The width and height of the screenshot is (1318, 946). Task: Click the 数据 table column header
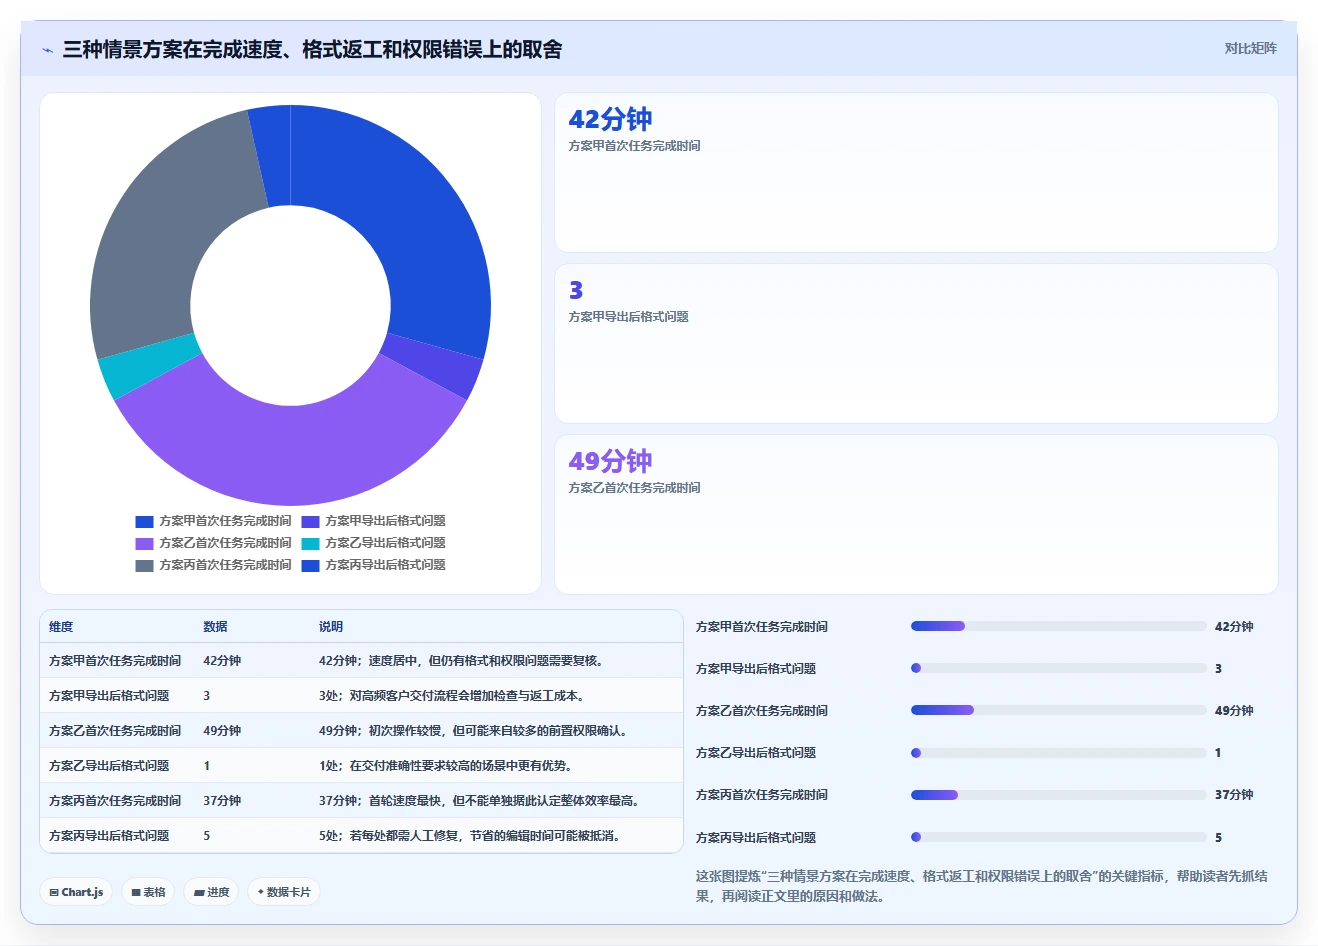coord(215,627)
